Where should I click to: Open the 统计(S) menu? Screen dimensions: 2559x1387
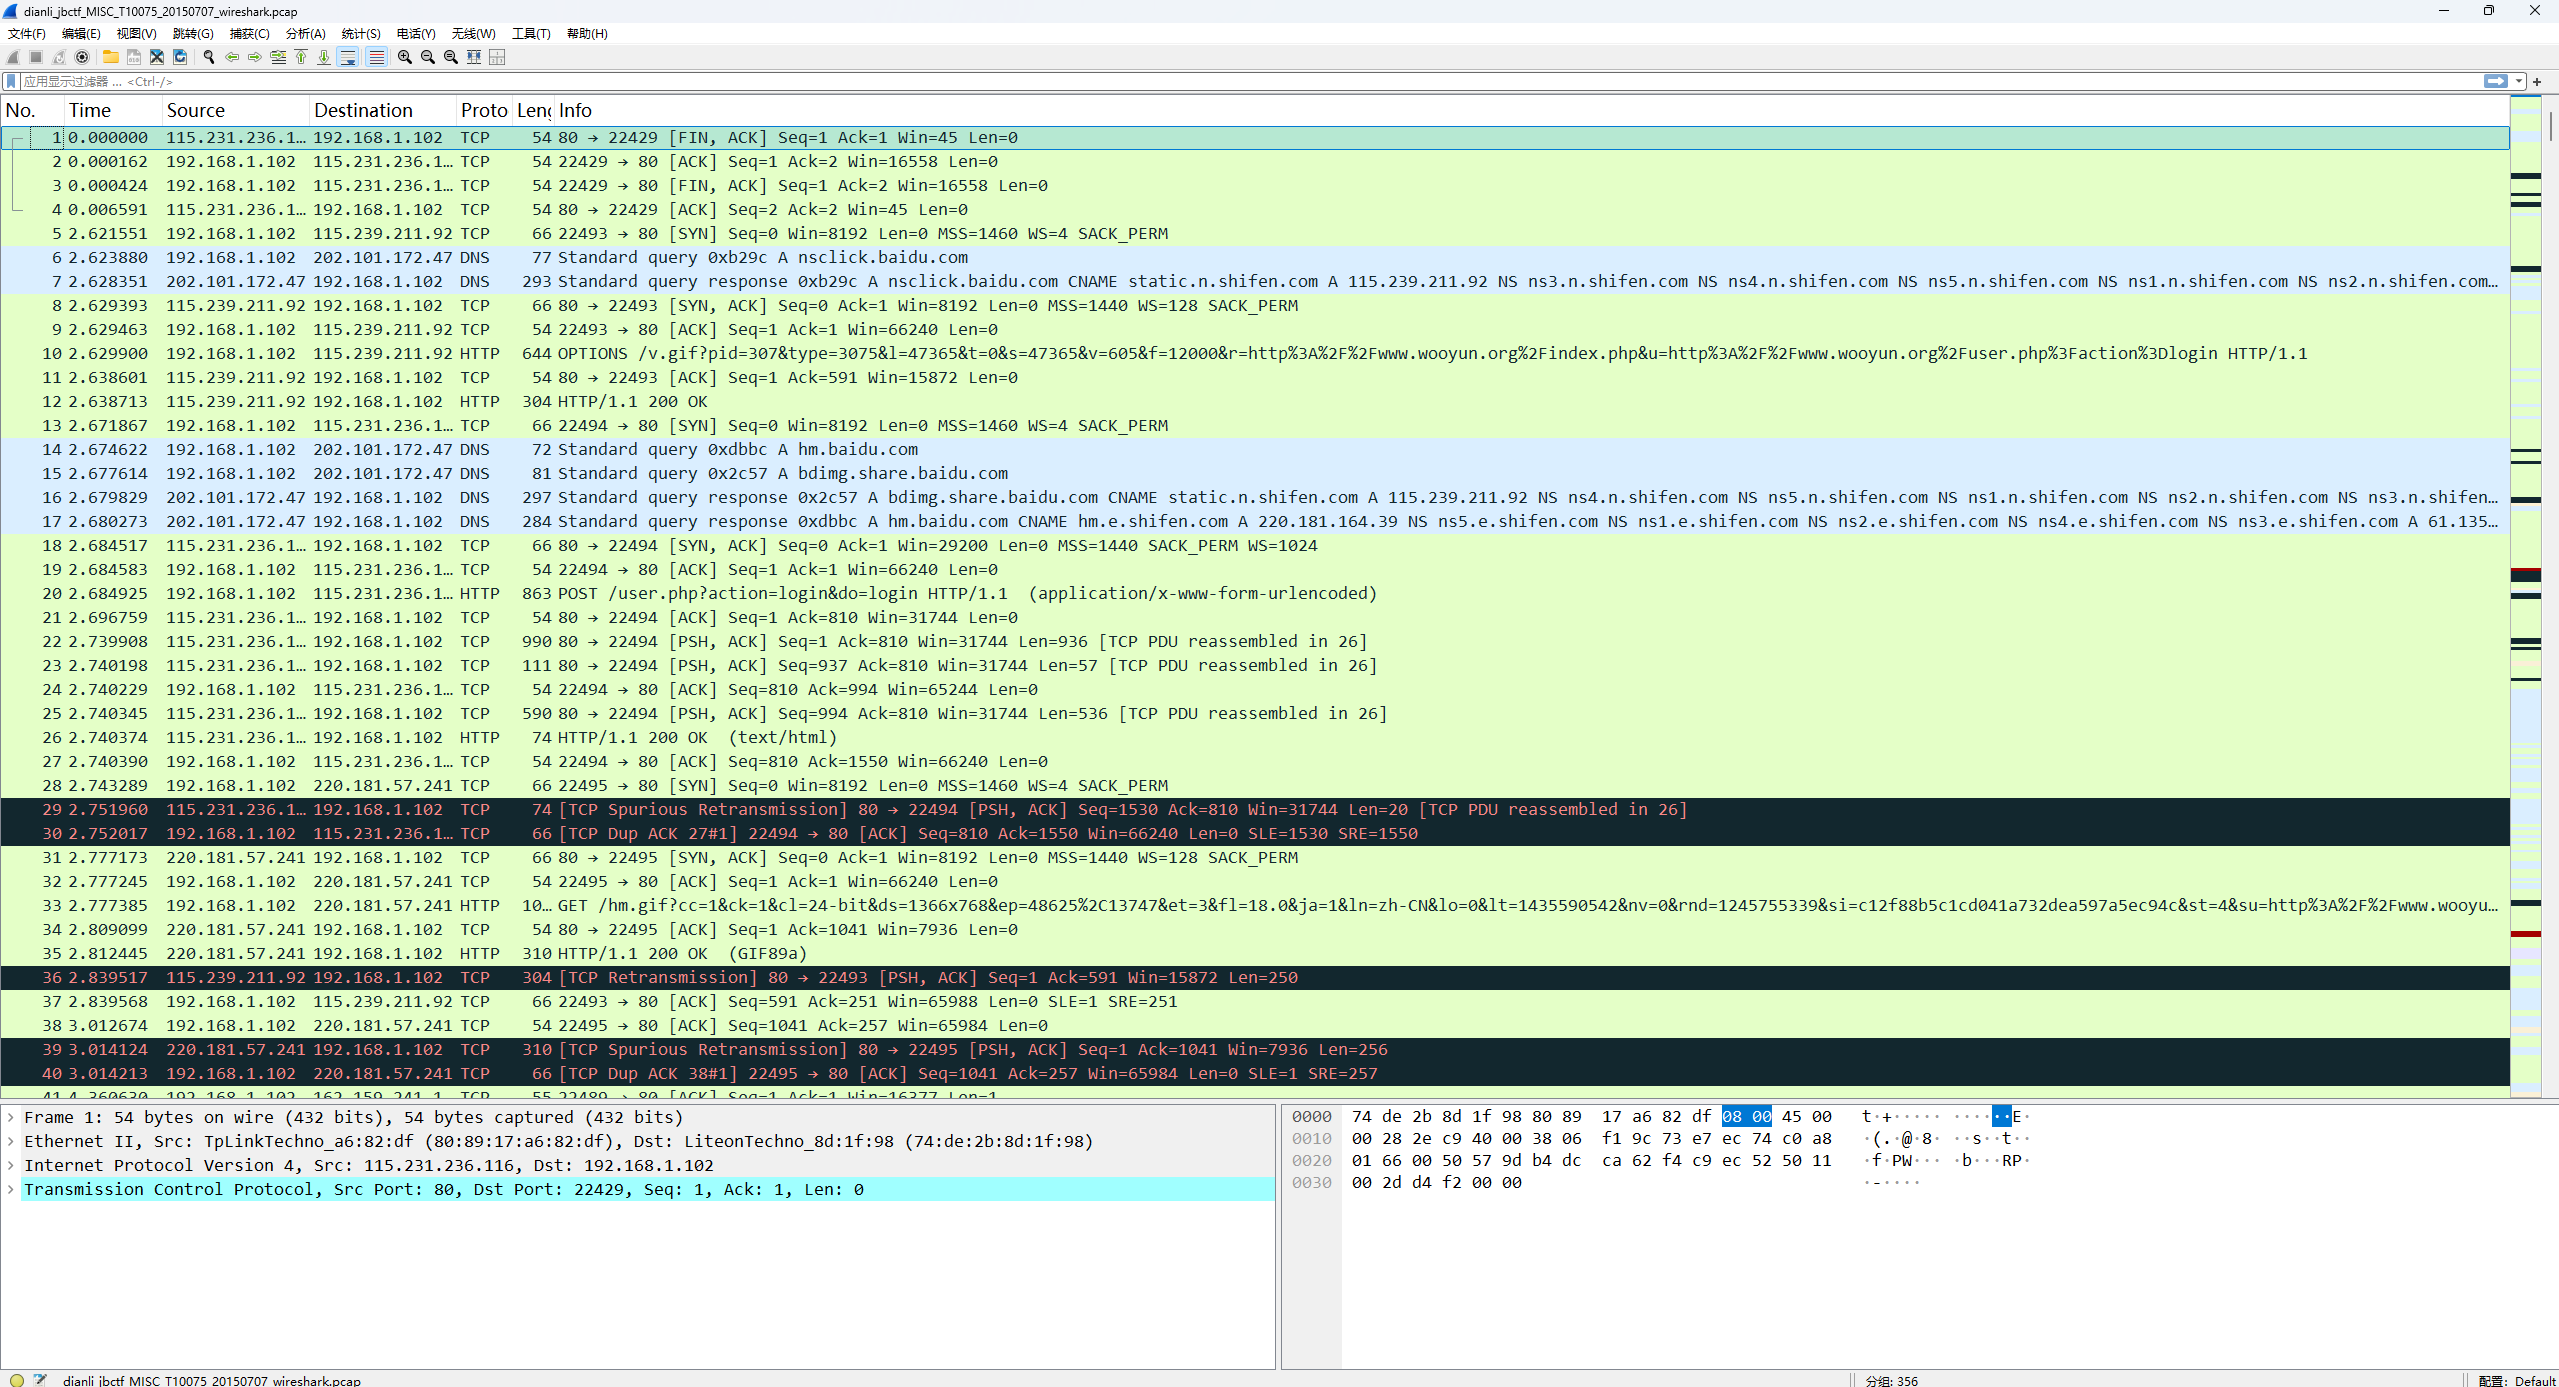point(360,33)
